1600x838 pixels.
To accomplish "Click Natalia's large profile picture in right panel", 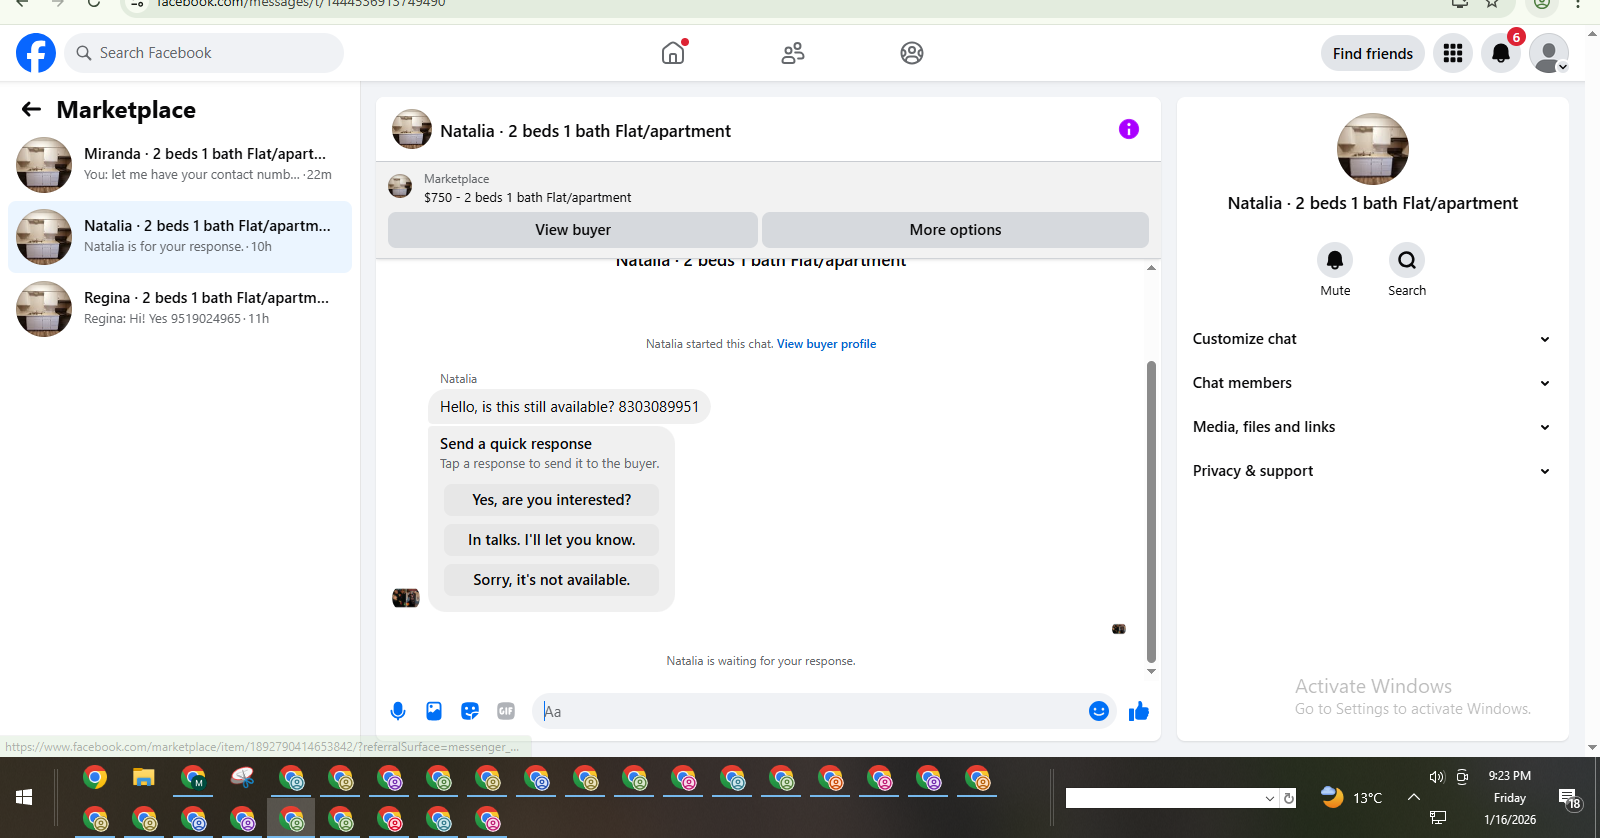I will click(x=1372, y=149).
